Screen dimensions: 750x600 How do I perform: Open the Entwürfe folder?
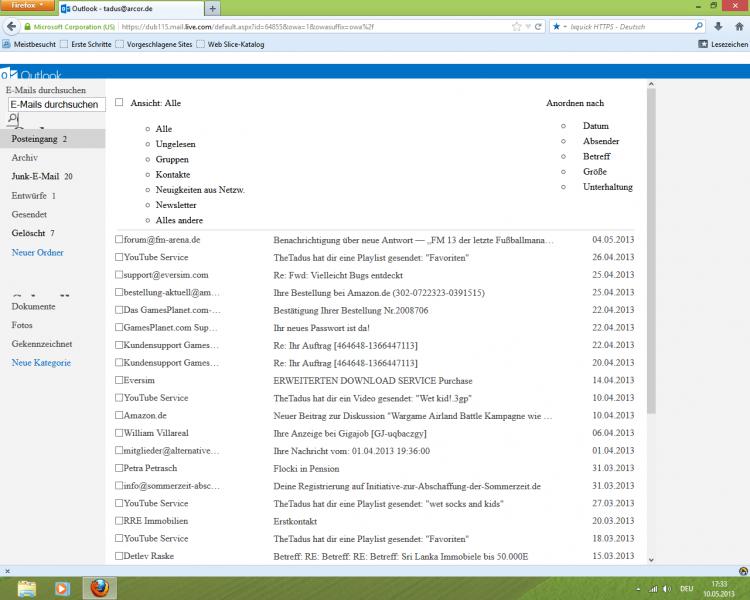click(x=33, y=195)
